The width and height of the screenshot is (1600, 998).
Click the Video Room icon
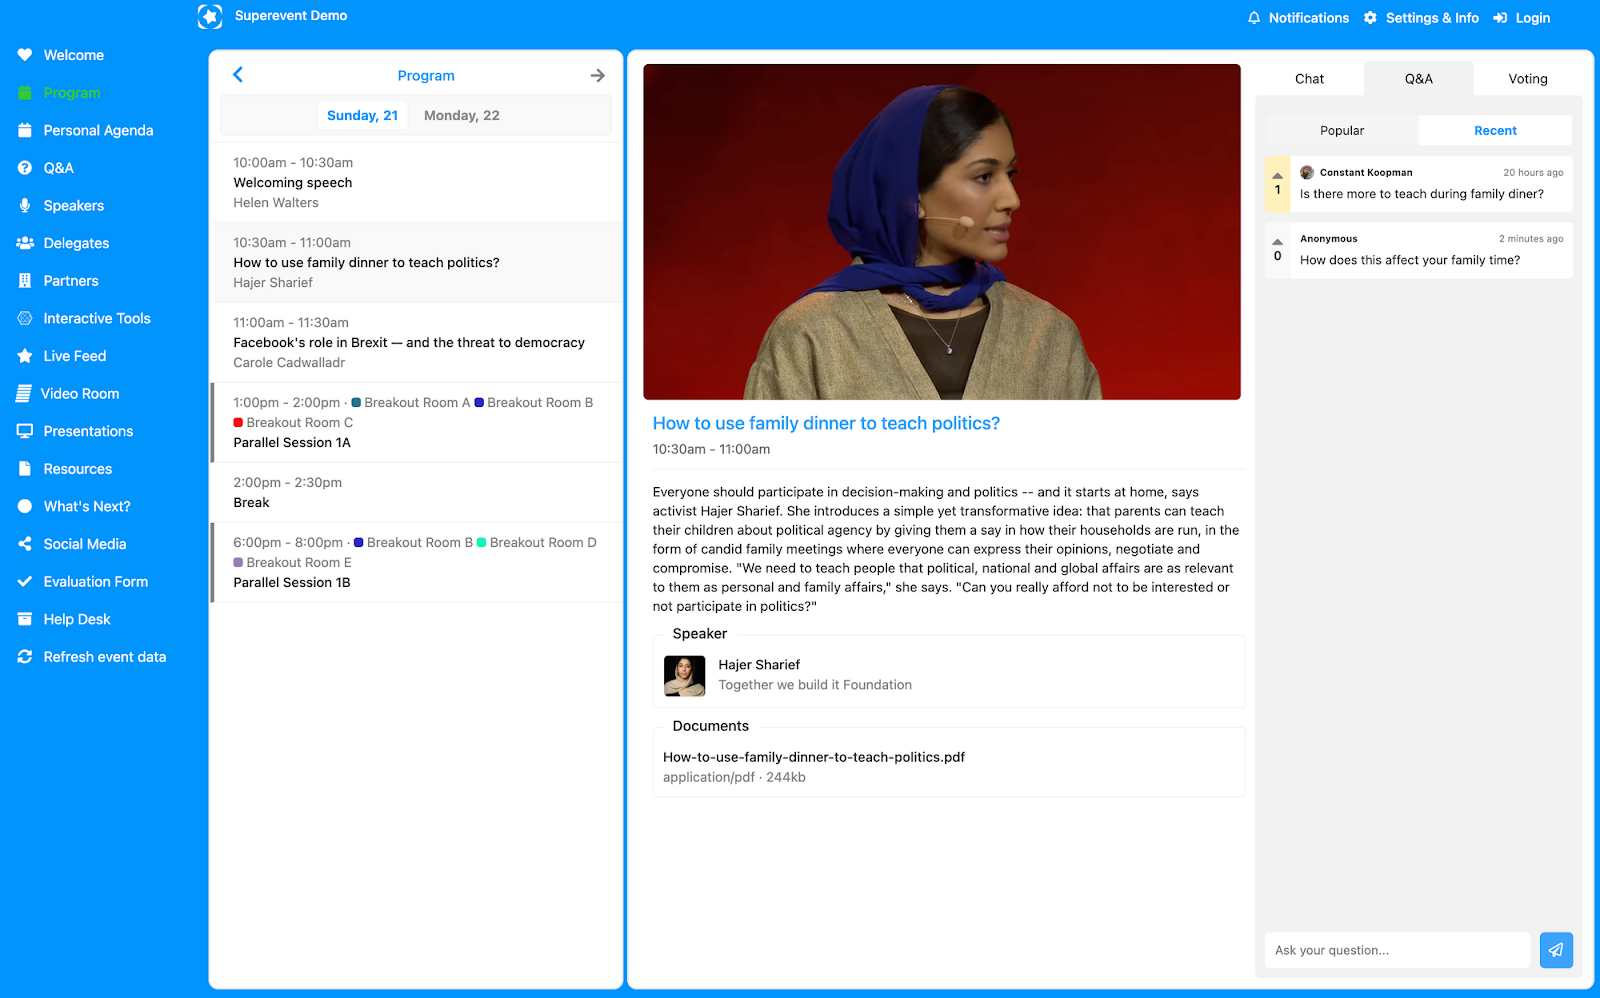click(x=24, y=394)
